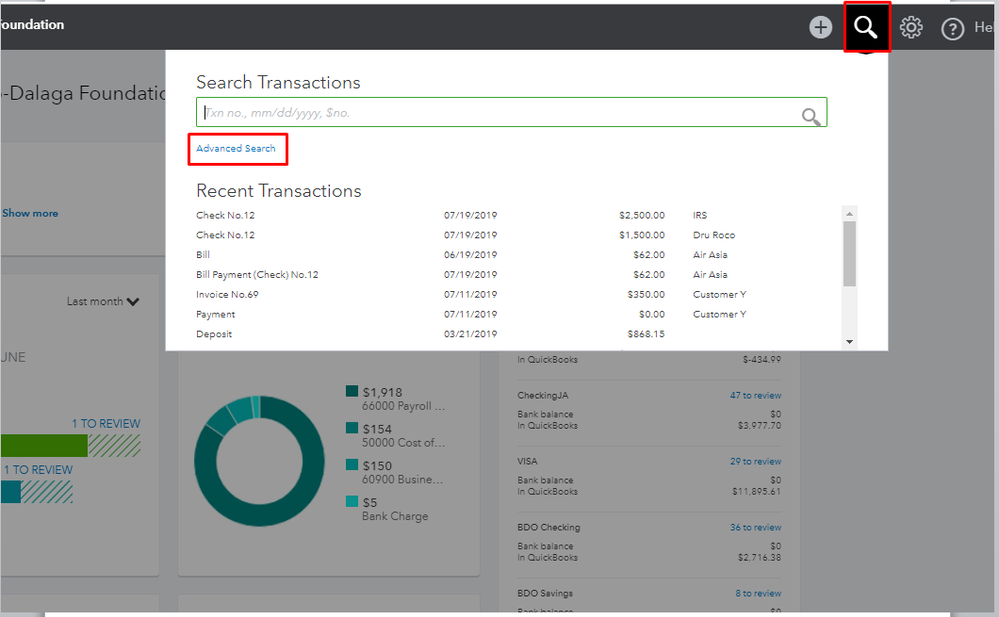The height and width of the screenshot is (617, 999).
Task: Click the plus Create icon in header
Action: 821,27
